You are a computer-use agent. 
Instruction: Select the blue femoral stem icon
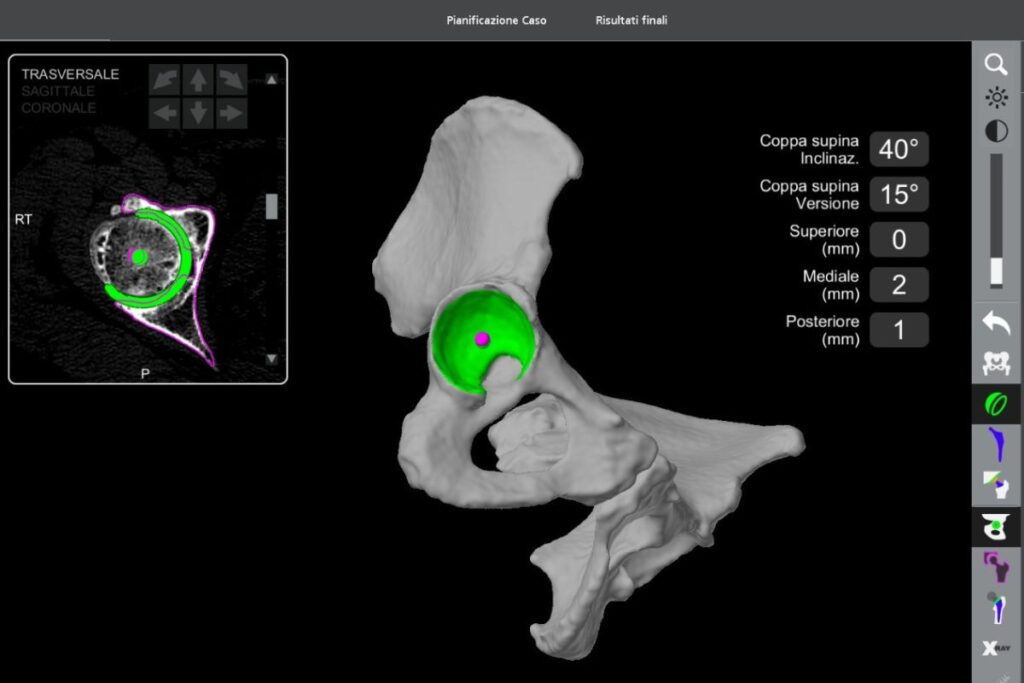(996, 443)
